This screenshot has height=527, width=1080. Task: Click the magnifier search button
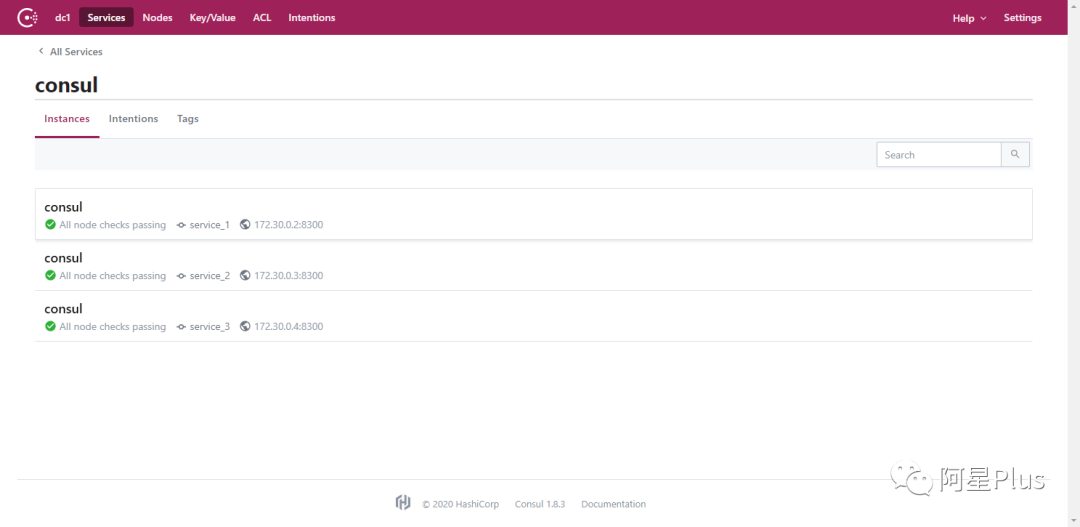(x=1015, y=155)
